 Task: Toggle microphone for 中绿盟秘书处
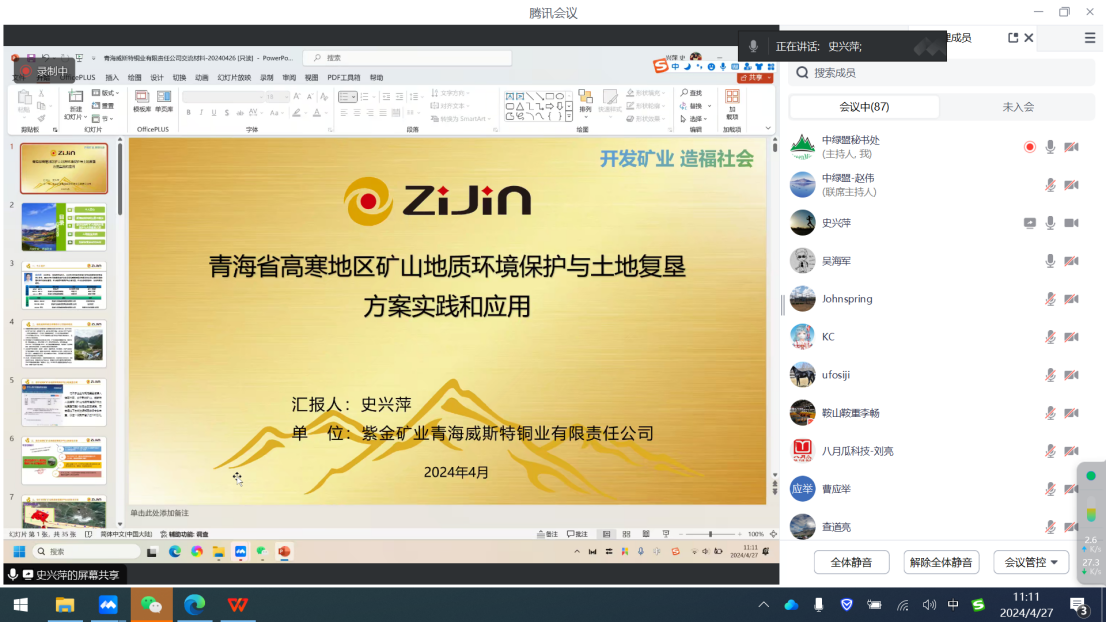[1050, 147]
